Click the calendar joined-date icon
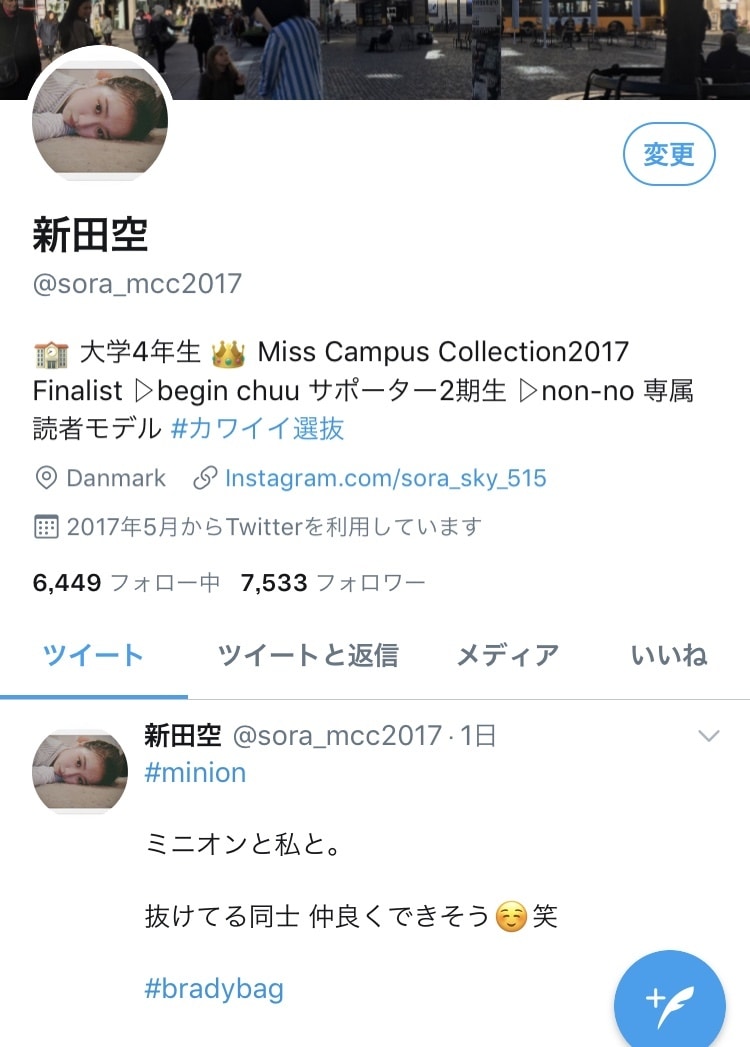Image resolution: width=750 pixels, height=1047 pixels. 45,527
